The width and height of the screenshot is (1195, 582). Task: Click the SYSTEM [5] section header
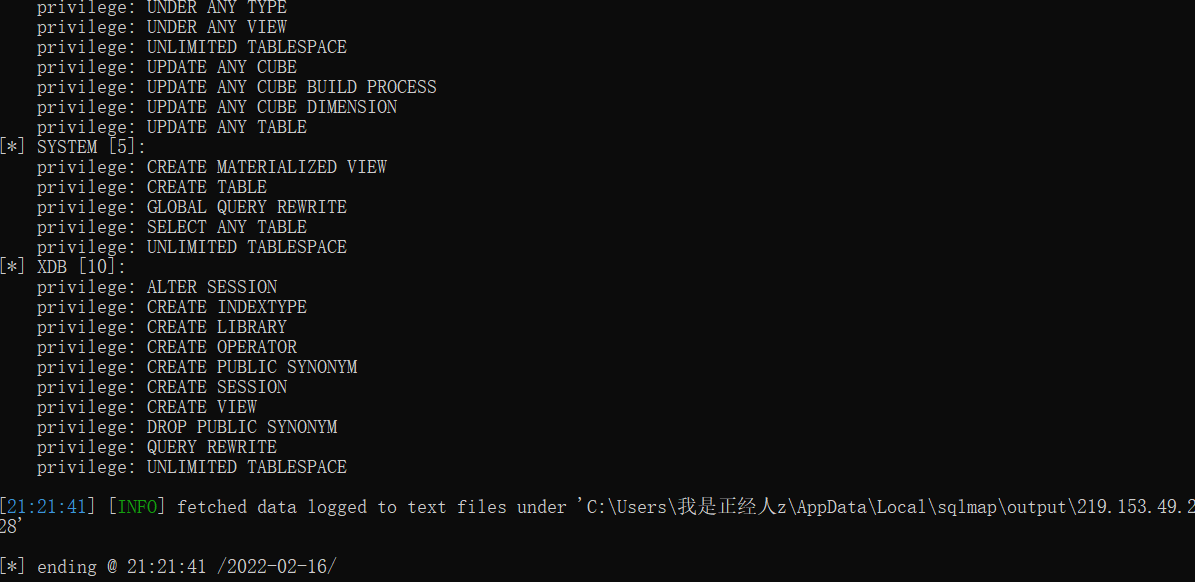click(x=90, y=147)
